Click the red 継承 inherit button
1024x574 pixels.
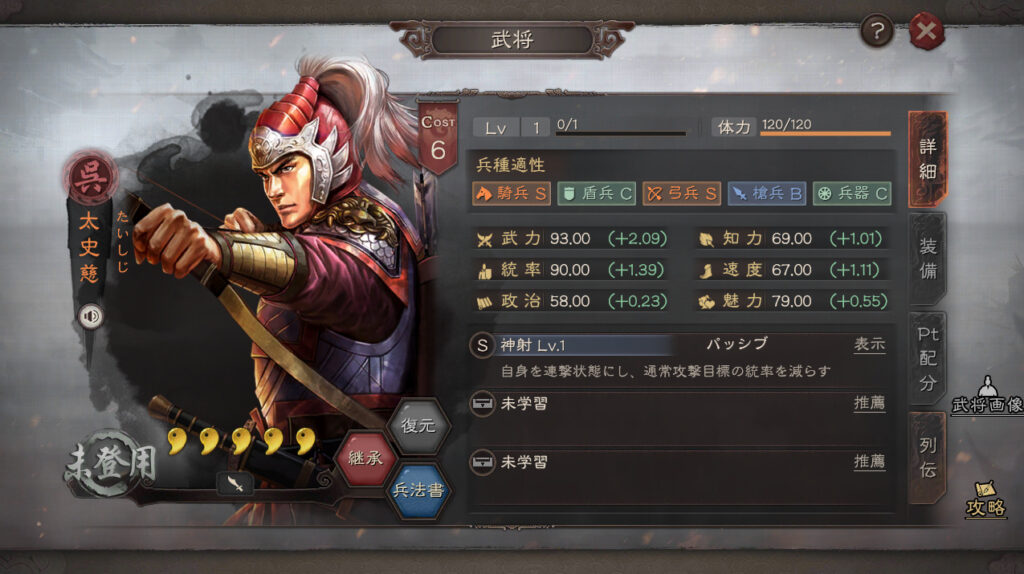pyautogui.click(x=366, y=458)
